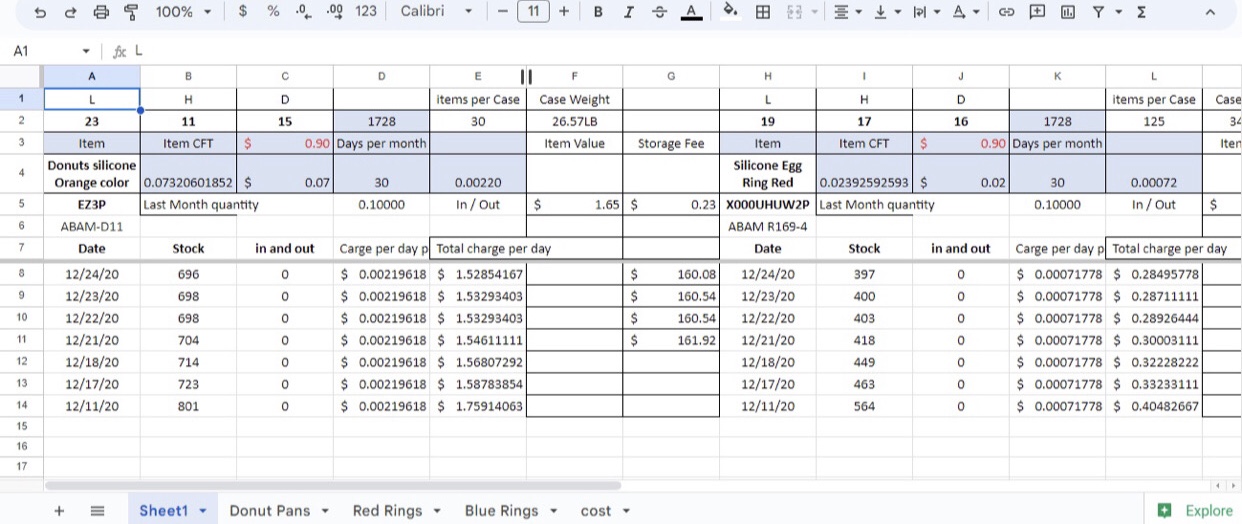The image size is (1242, 524).
Task: Click the Redo icon
Action: [70, 12]
